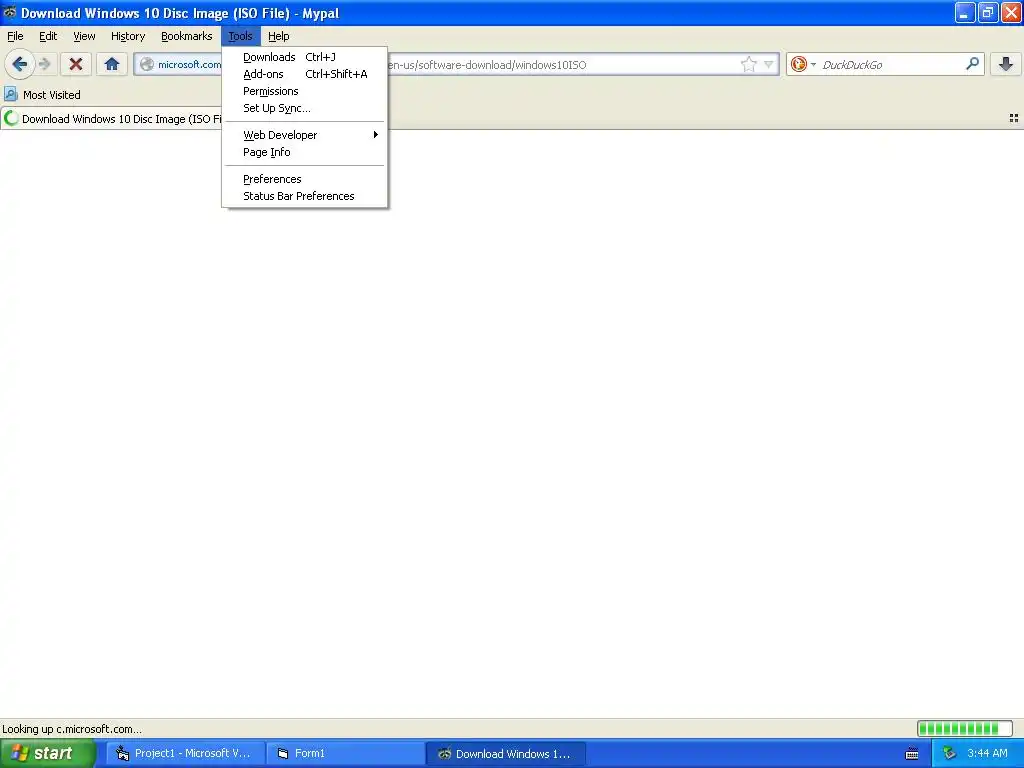Open the downloads arrow toolbar button
The height and width of the screenshot is (768, 1024).
(x=1006, y=64)
